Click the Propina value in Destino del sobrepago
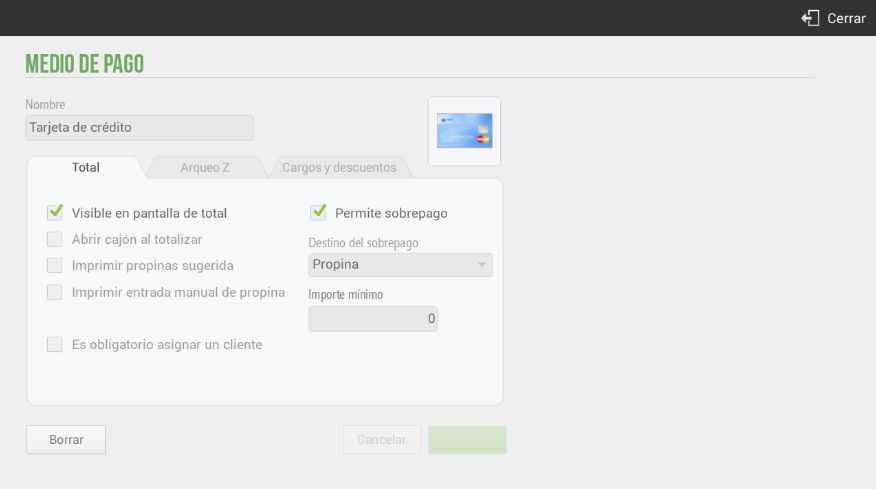Viewport: 876px width, 489px height. click(x=336, y=264)
